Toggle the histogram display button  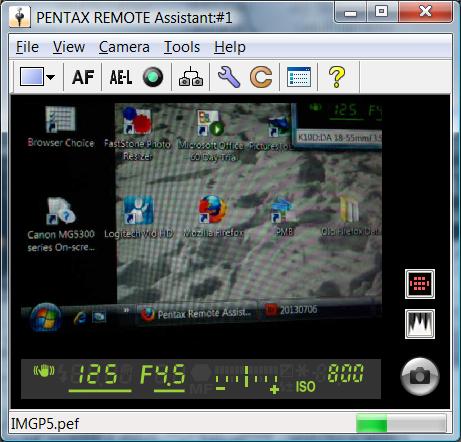tap(420, 324)
